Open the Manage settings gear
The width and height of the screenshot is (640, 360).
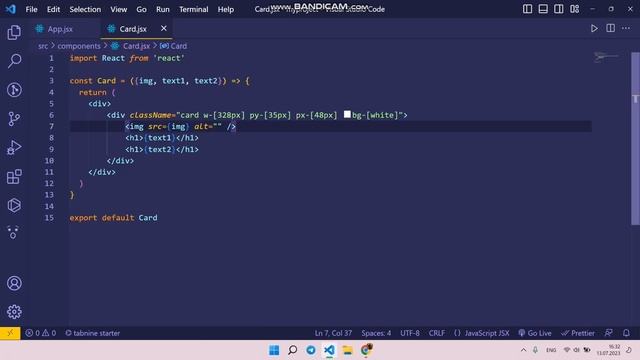click(14, 312)
